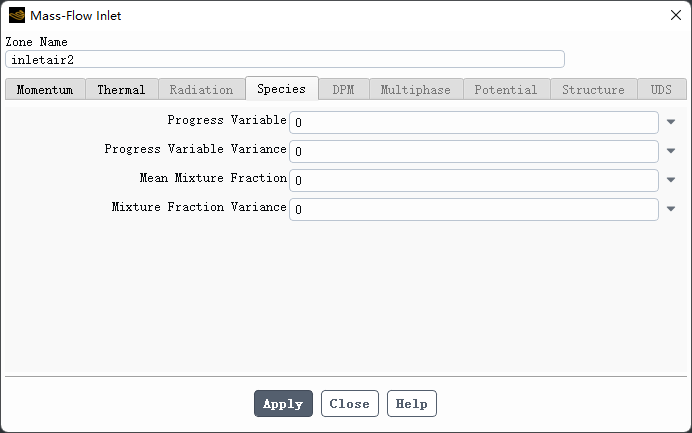The height and width of the screenshot is (433, 692).
Task: Click the UDS tab
Action: click(661, 89)
